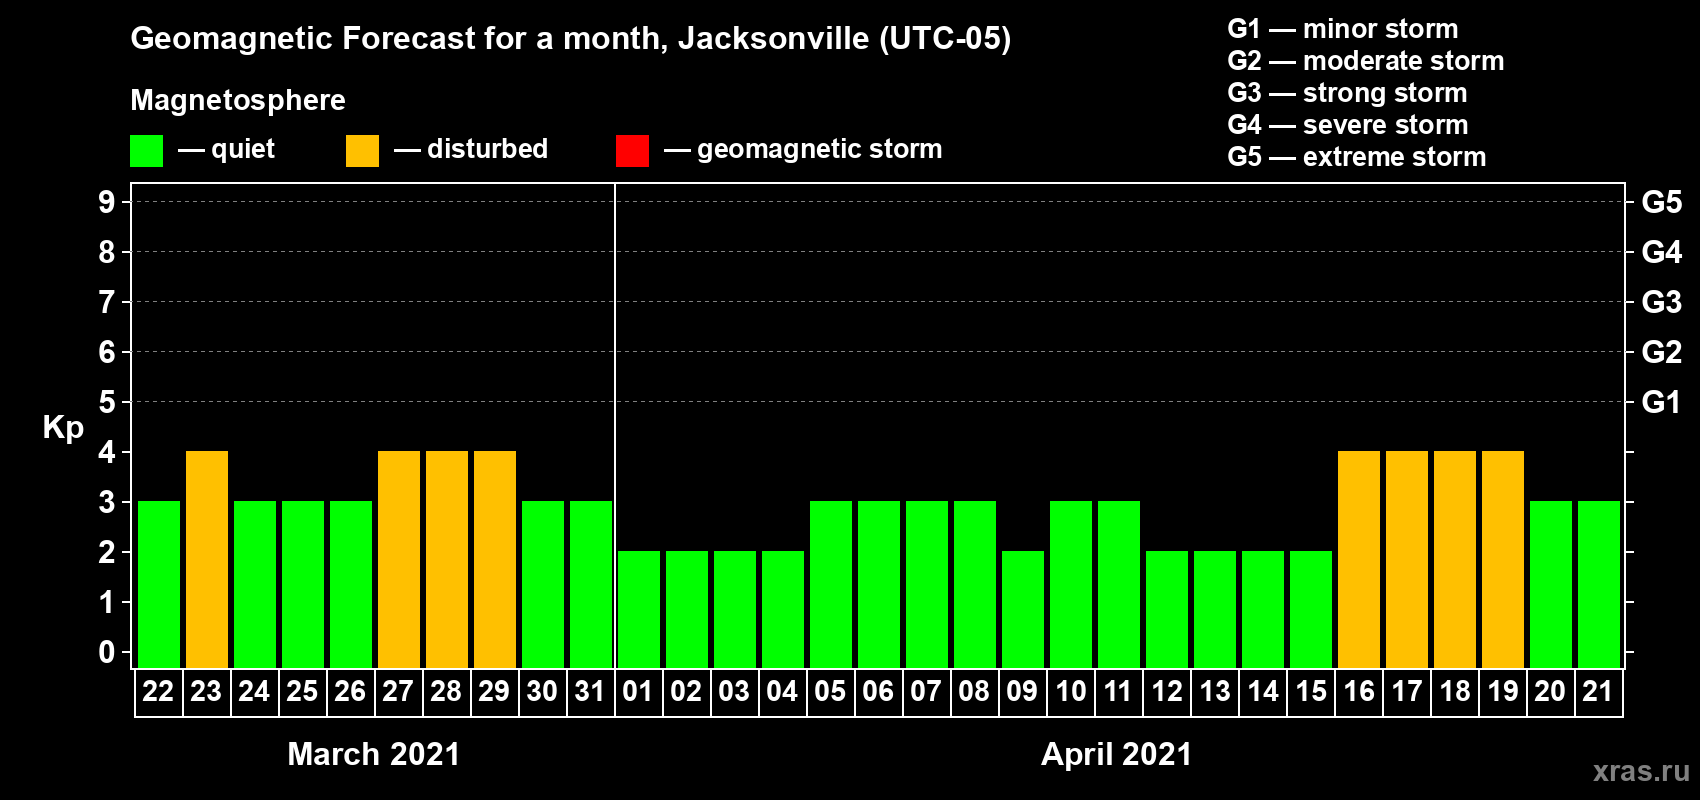Click the '— geomagnetic storm' legend label
The height and width of the screenshot is (800, 1700).
point(803,150)
